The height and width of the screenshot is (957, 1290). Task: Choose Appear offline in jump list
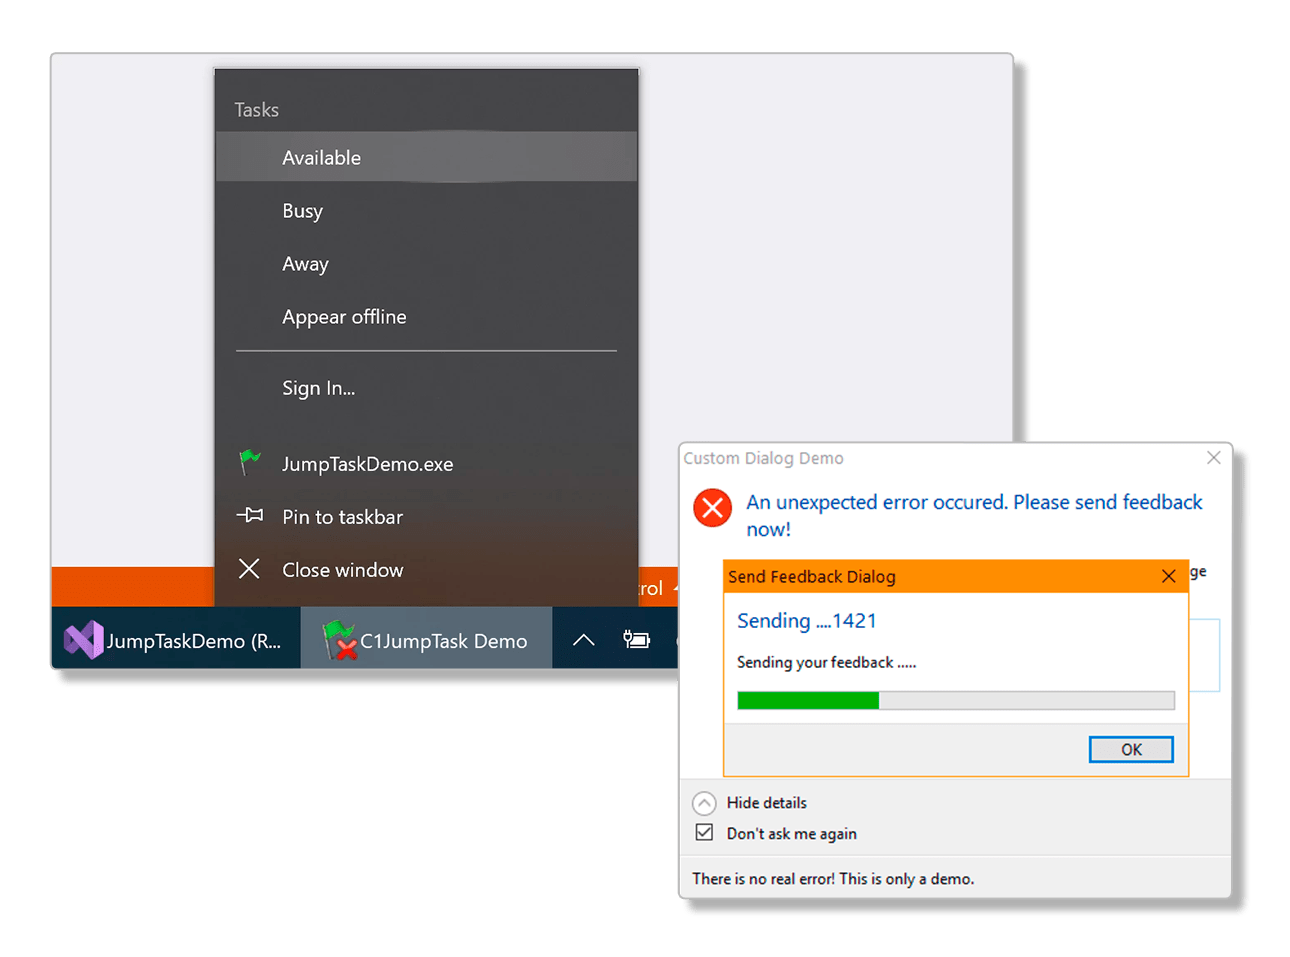click(344, 317)
